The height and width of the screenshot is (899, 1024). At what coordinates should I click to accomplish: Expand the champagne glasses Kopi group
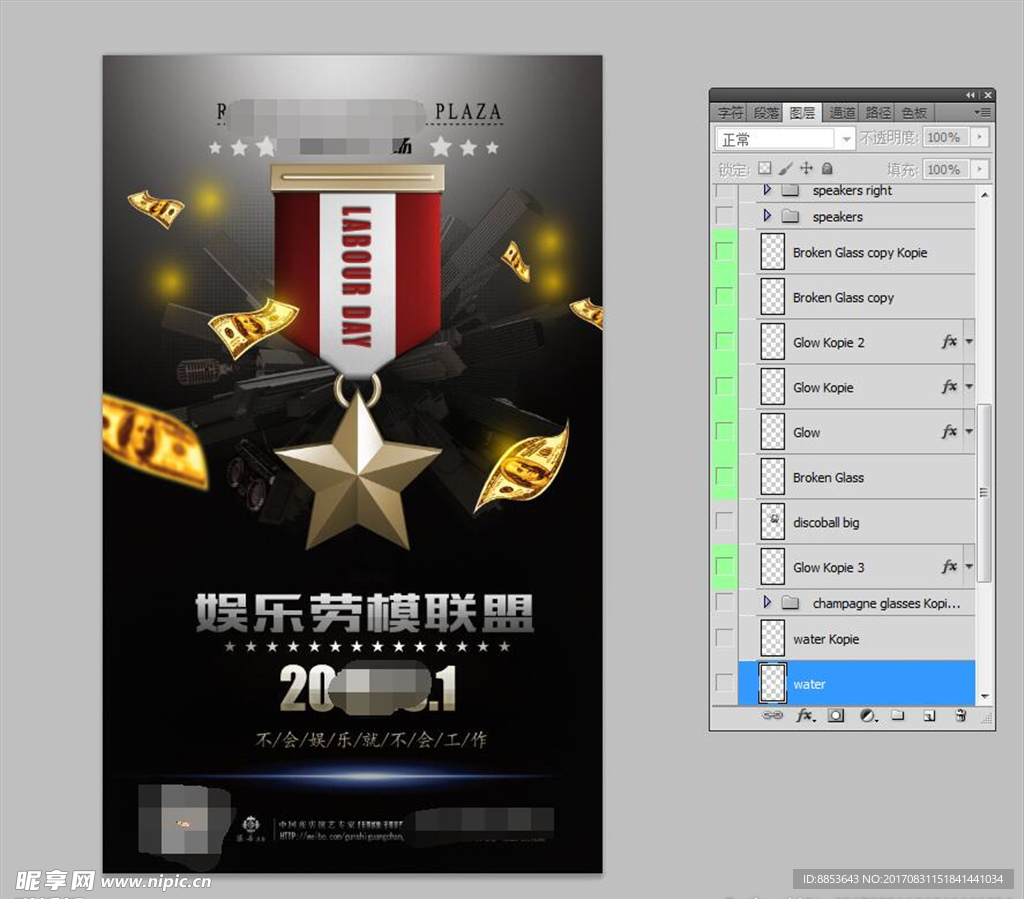tap(767, 601)
